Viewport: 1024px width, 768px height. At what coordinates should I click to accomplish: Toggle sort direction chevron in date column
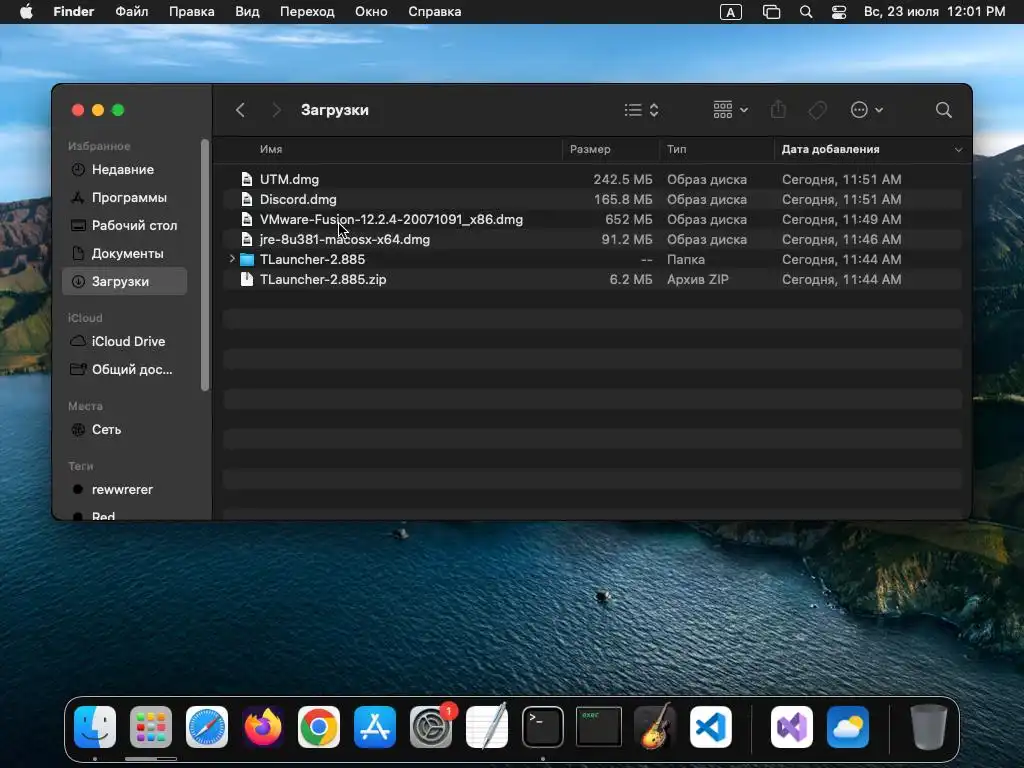pos(958,150)
